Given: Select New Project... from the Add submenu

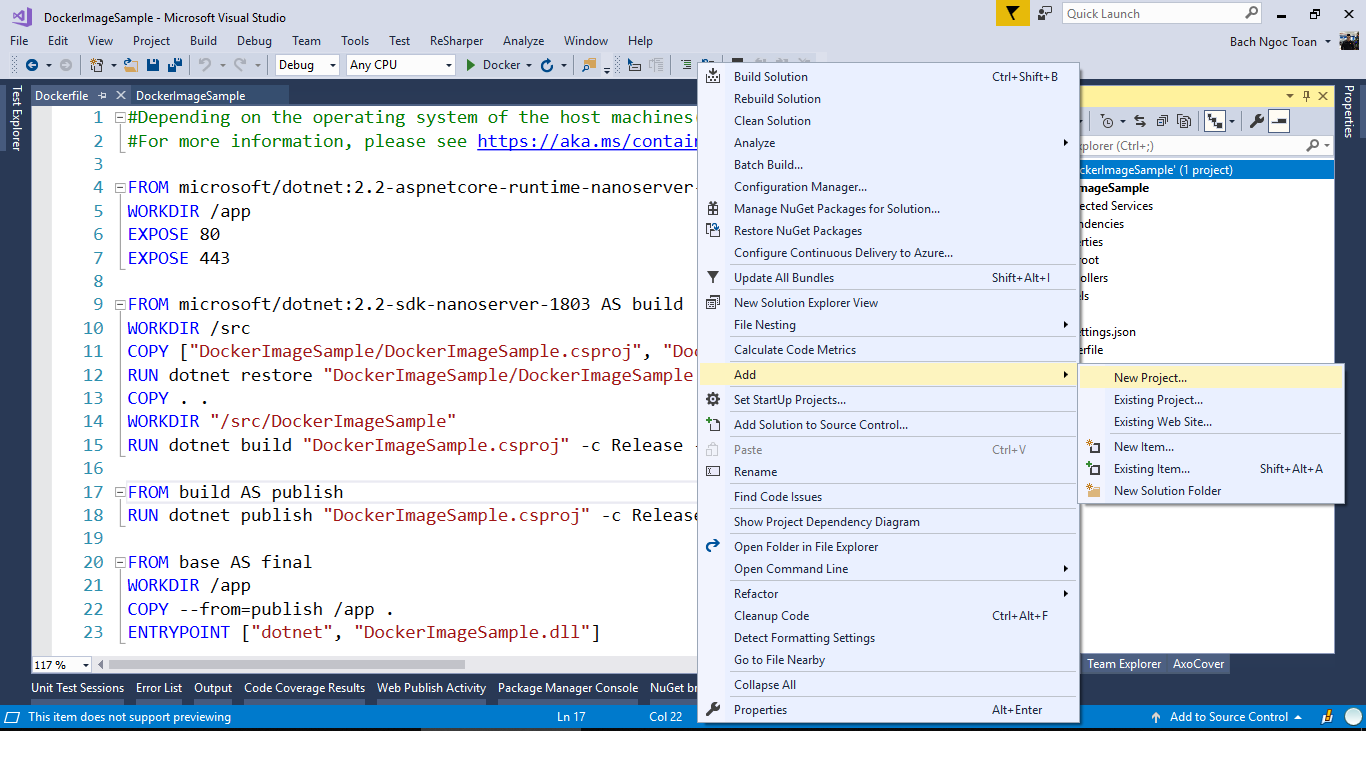Looking at the screenshot, I should click(1150, 378).
